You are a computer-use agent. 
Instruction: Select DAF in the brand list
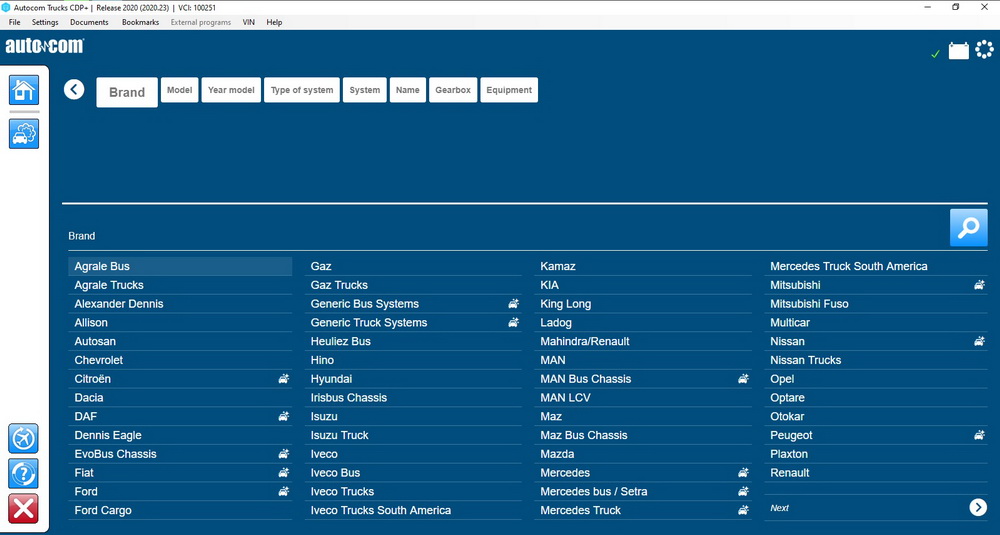pos(86,417)
